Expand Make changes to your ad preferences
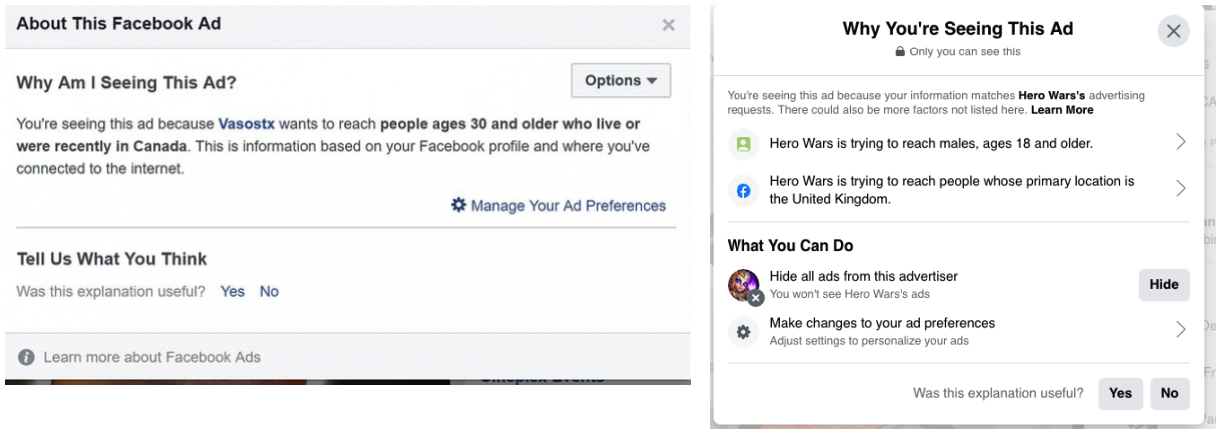The width and height of the screenshot is (1221, 431). [x=1180, y=330]
